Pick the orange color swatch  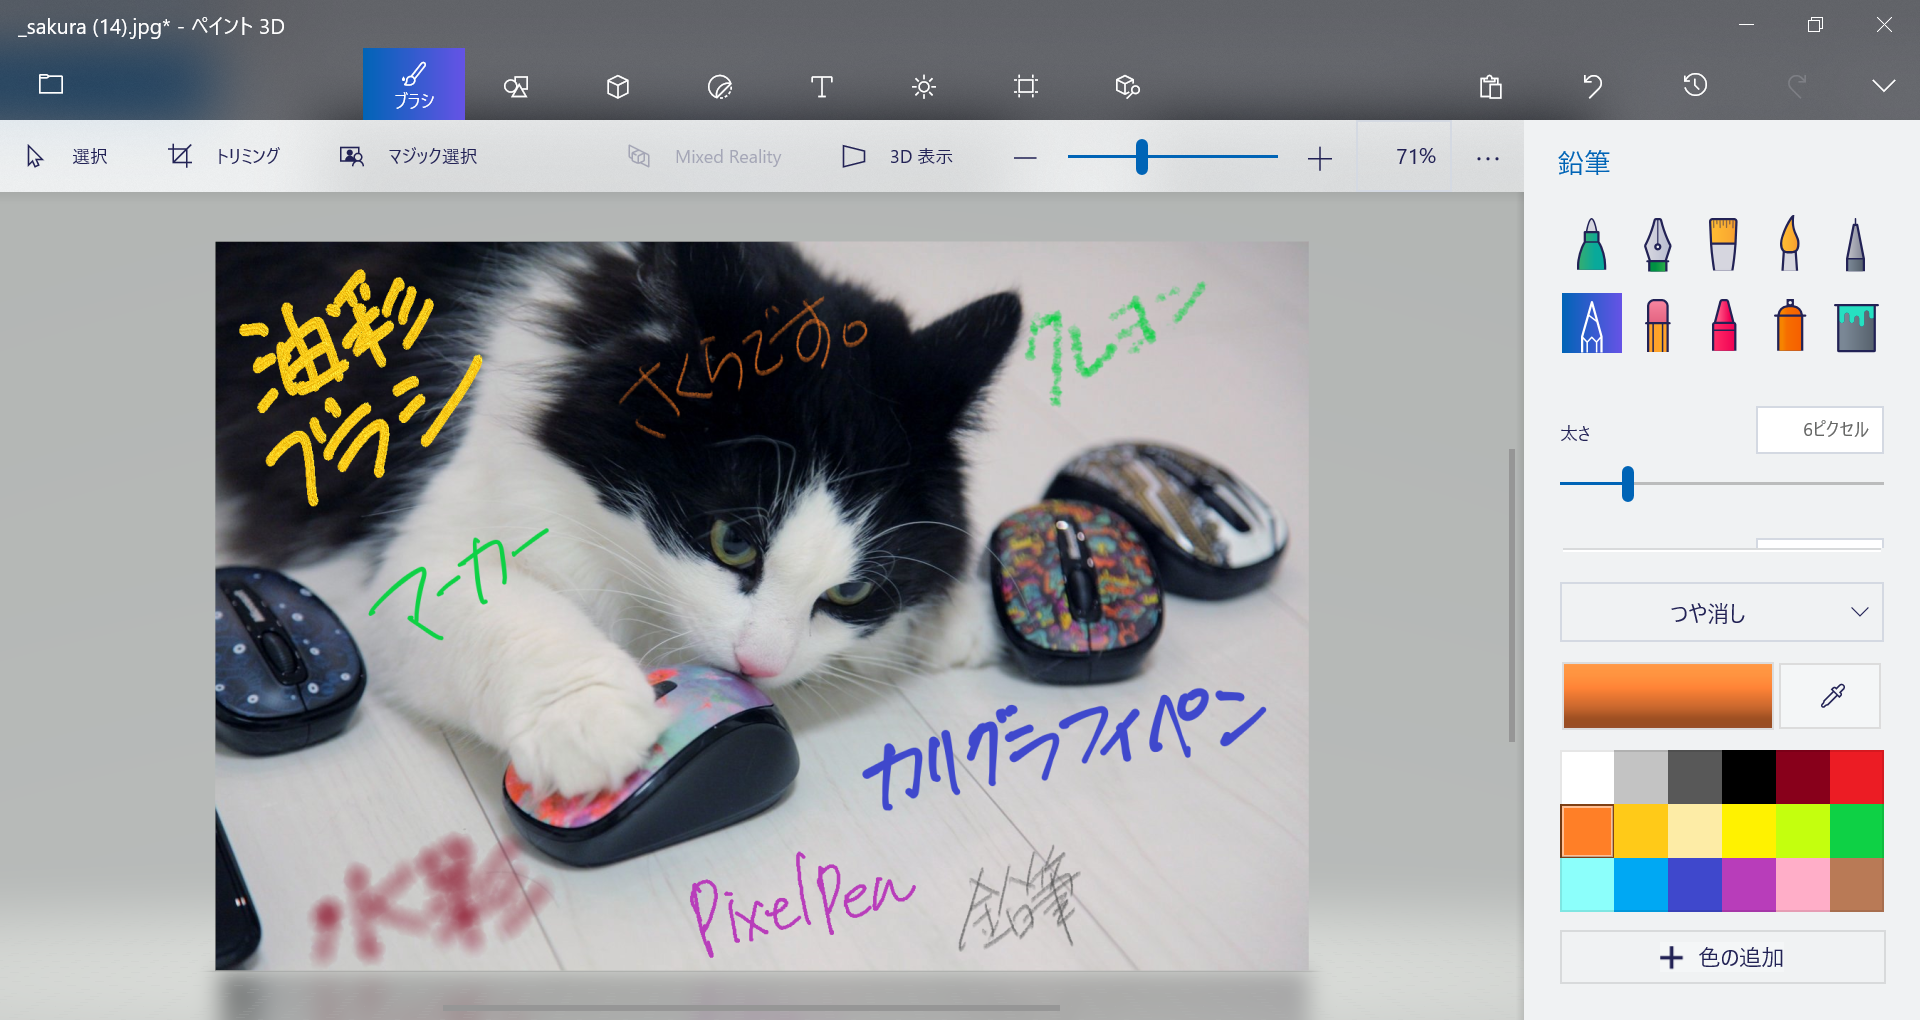click(1587, 831)
